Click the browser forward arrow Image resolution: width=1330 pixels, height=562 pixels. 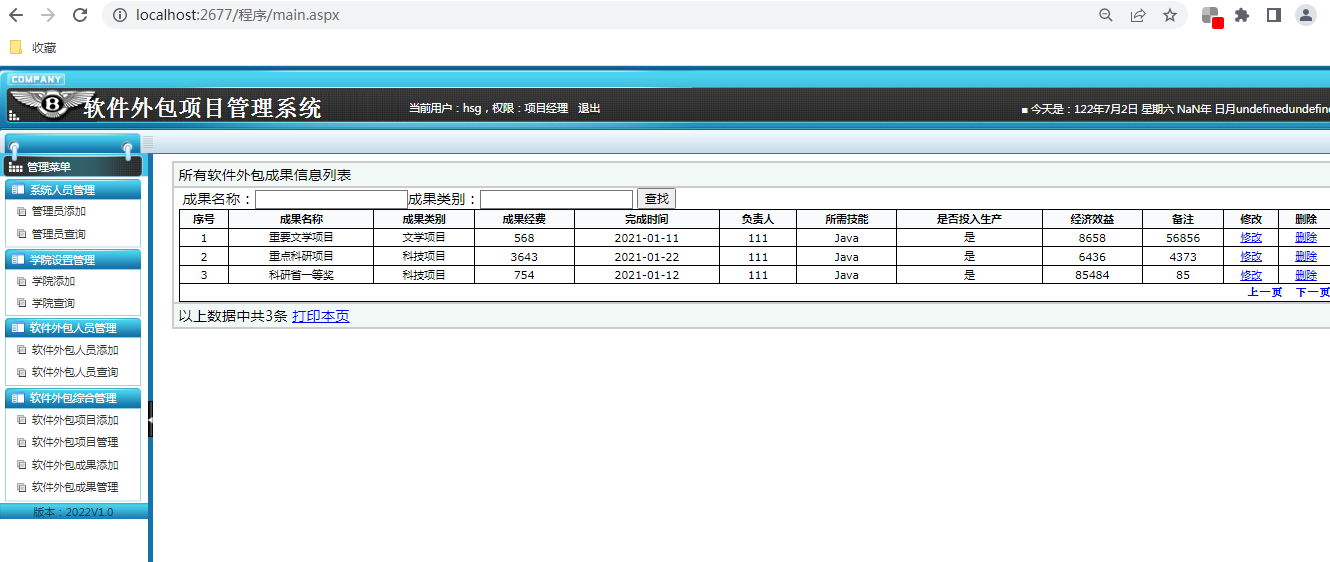47,15
